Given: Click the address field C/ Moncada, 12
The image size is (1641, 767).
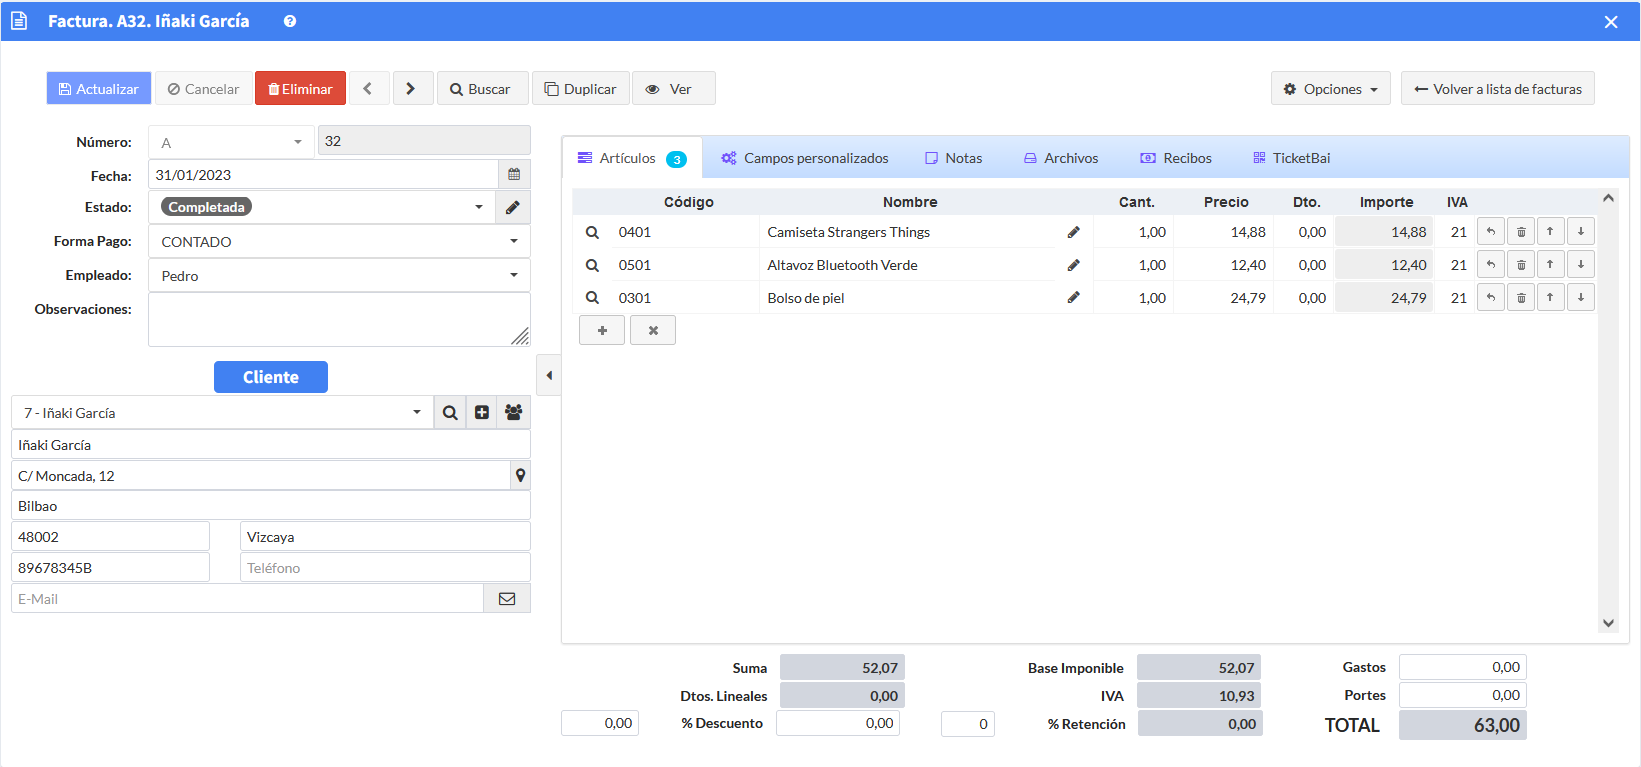Looking at the screenshot, I should coord(261,476).
